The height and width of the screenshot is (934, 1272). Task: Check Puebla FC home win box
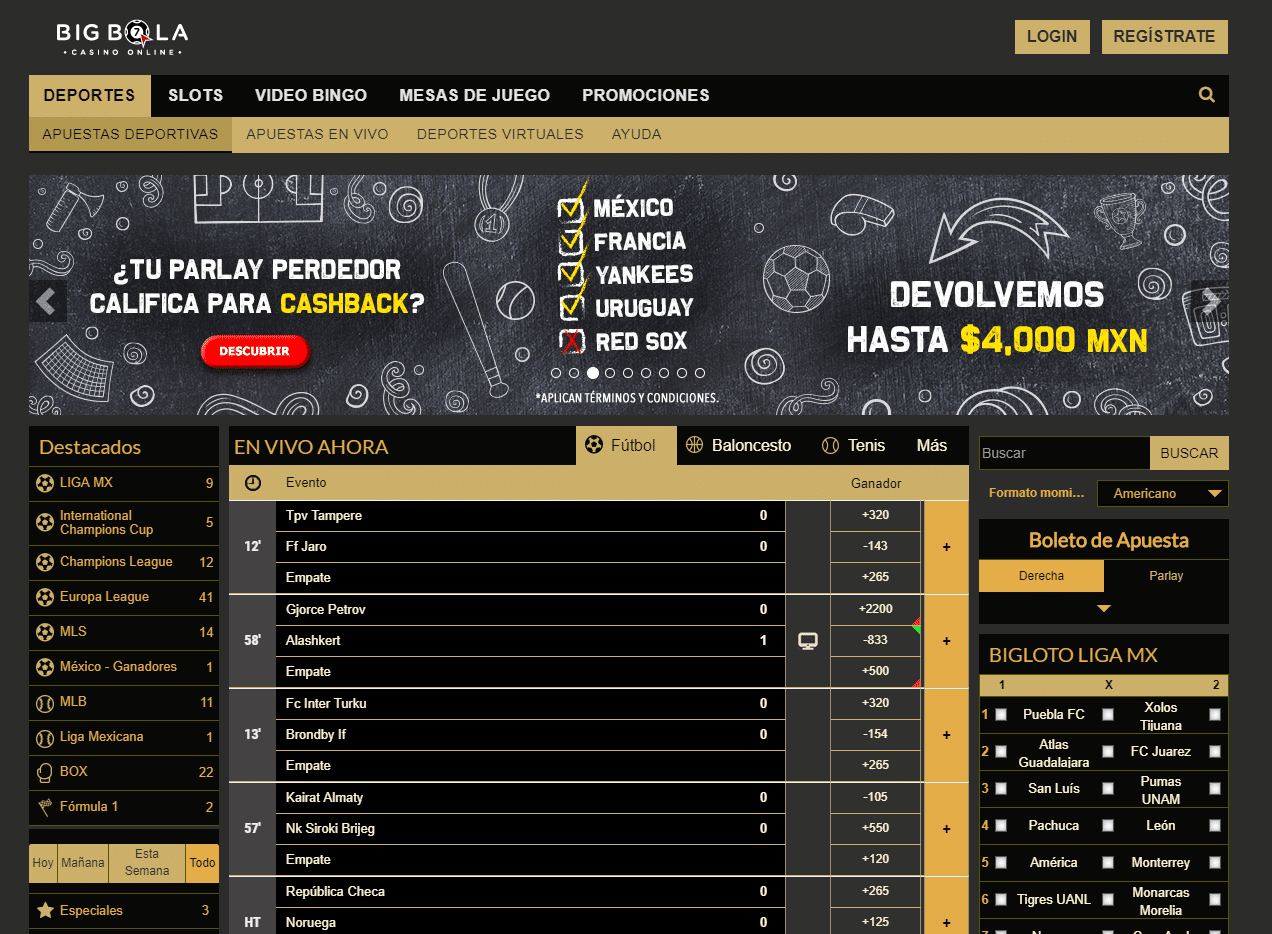(x=1001, y=715)
